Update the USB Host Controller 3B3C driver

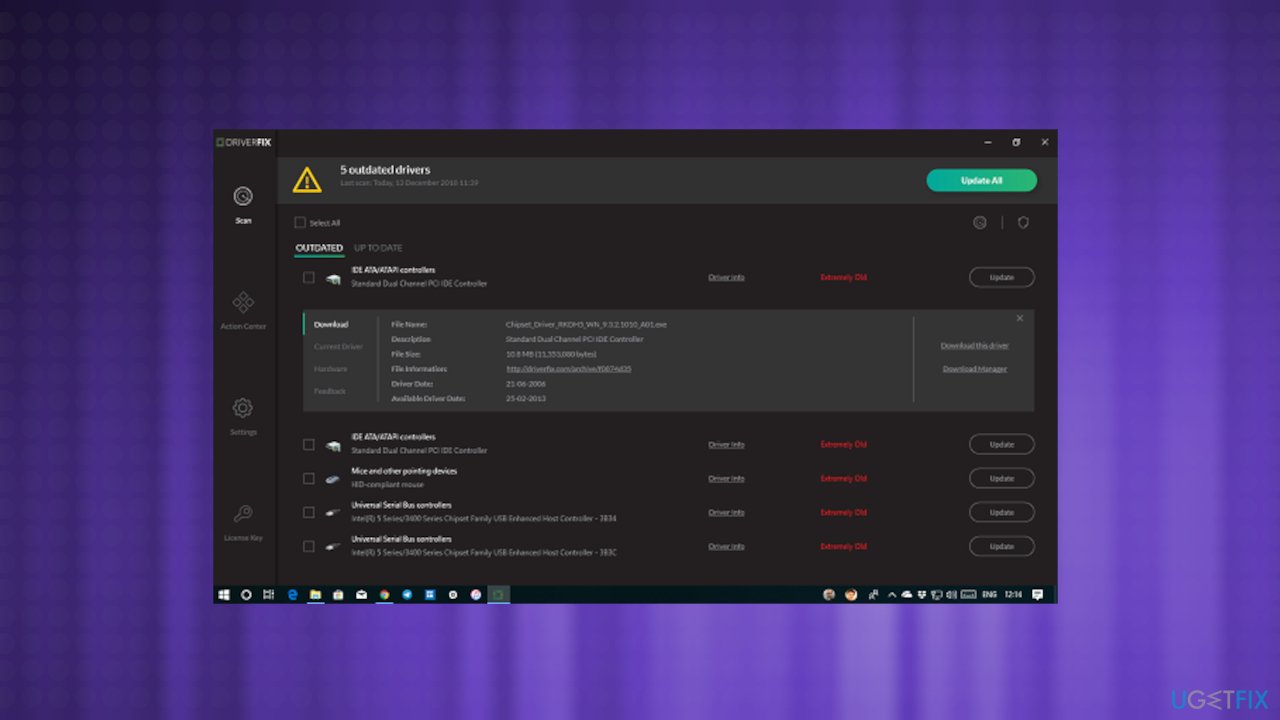[x=1001, y=547]
